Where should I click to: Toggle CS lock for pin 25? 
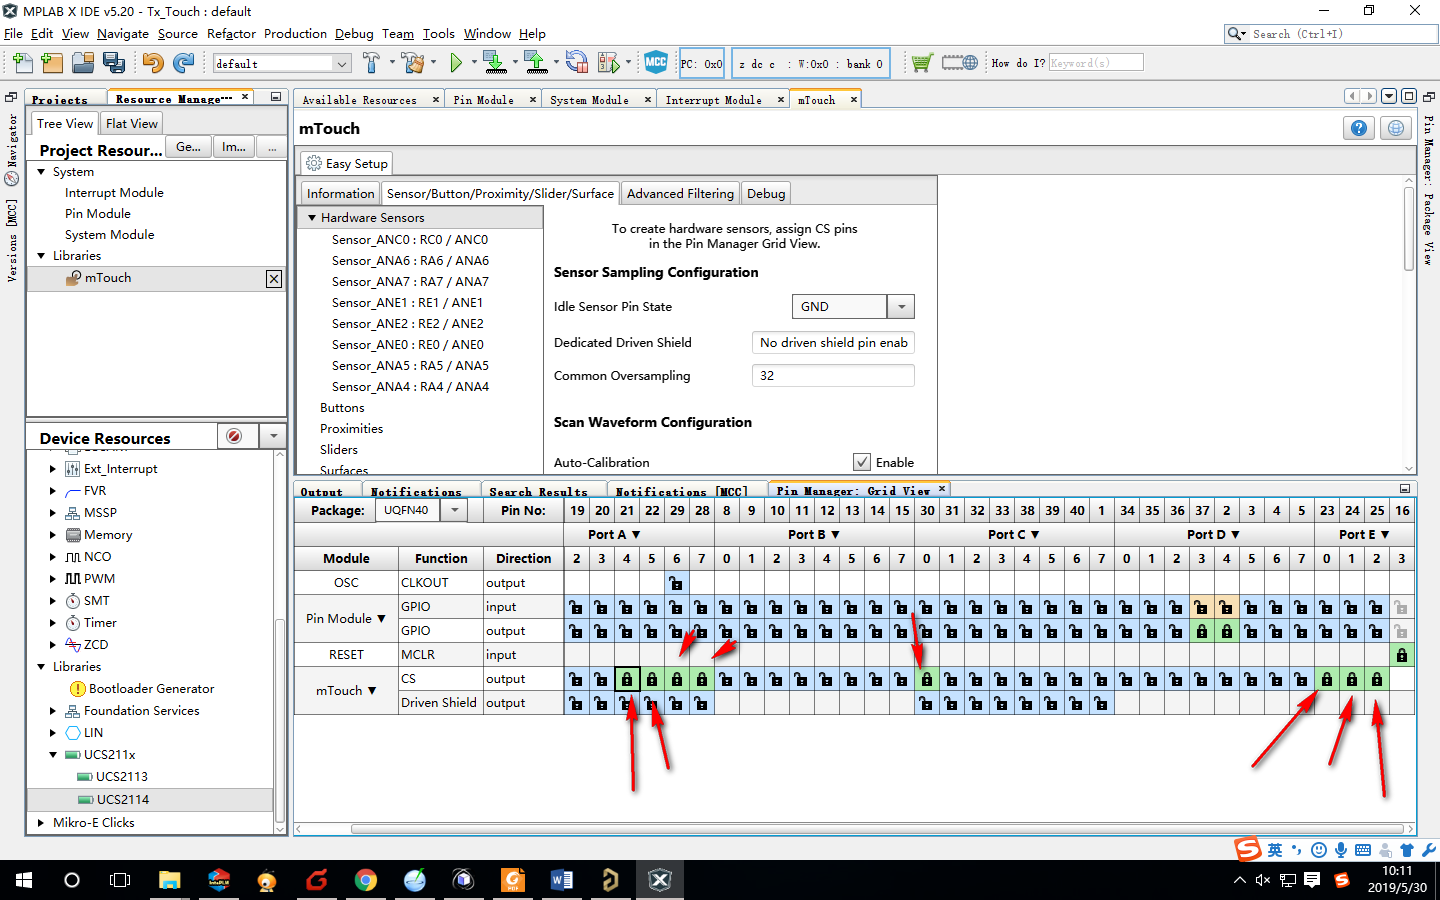(x=1377, y=679)
